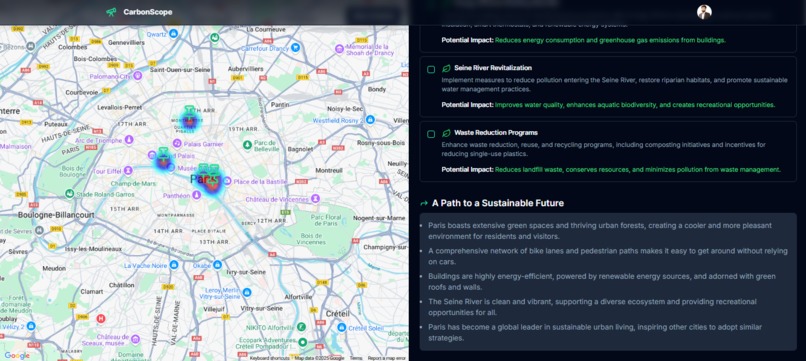The image size is (806, 361).
Task: Click the A Path to a Sustainable Future heading
Action: [498, 203]
